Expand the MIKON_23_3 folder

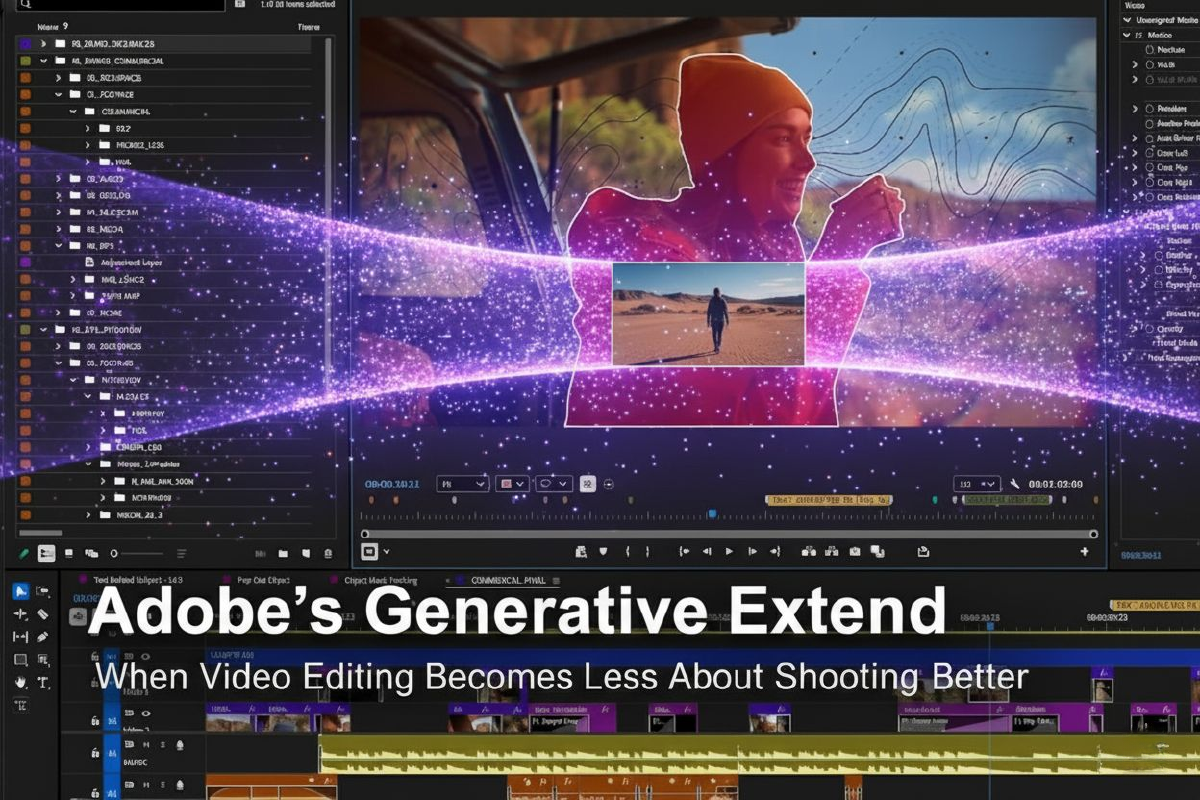[x=88, y=515]
